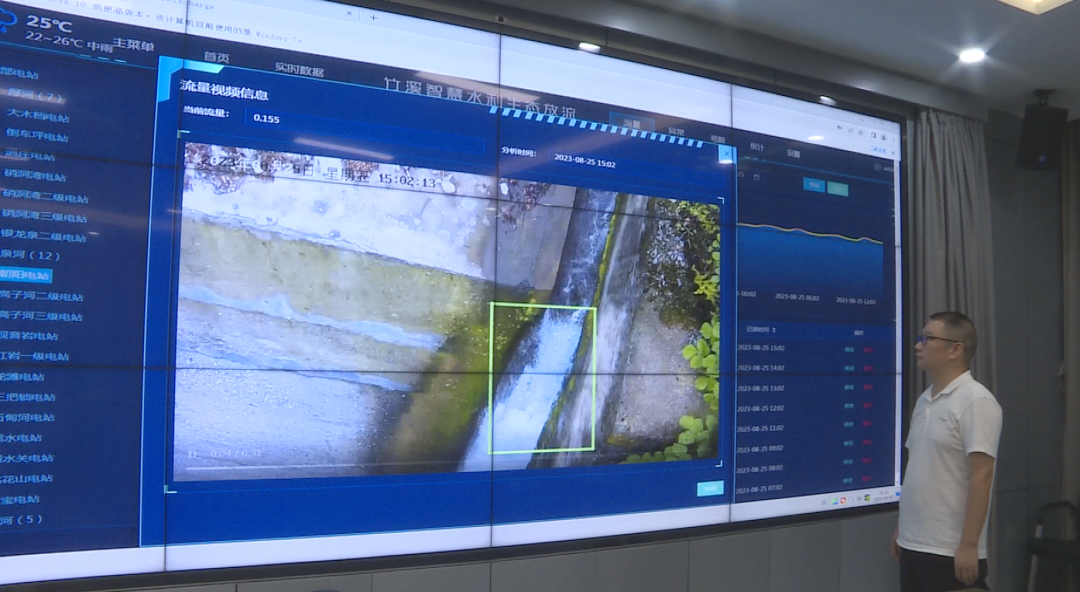Open the 实时数据 tab
This screenshot has width=1080, height=592.
coord(299,70)
